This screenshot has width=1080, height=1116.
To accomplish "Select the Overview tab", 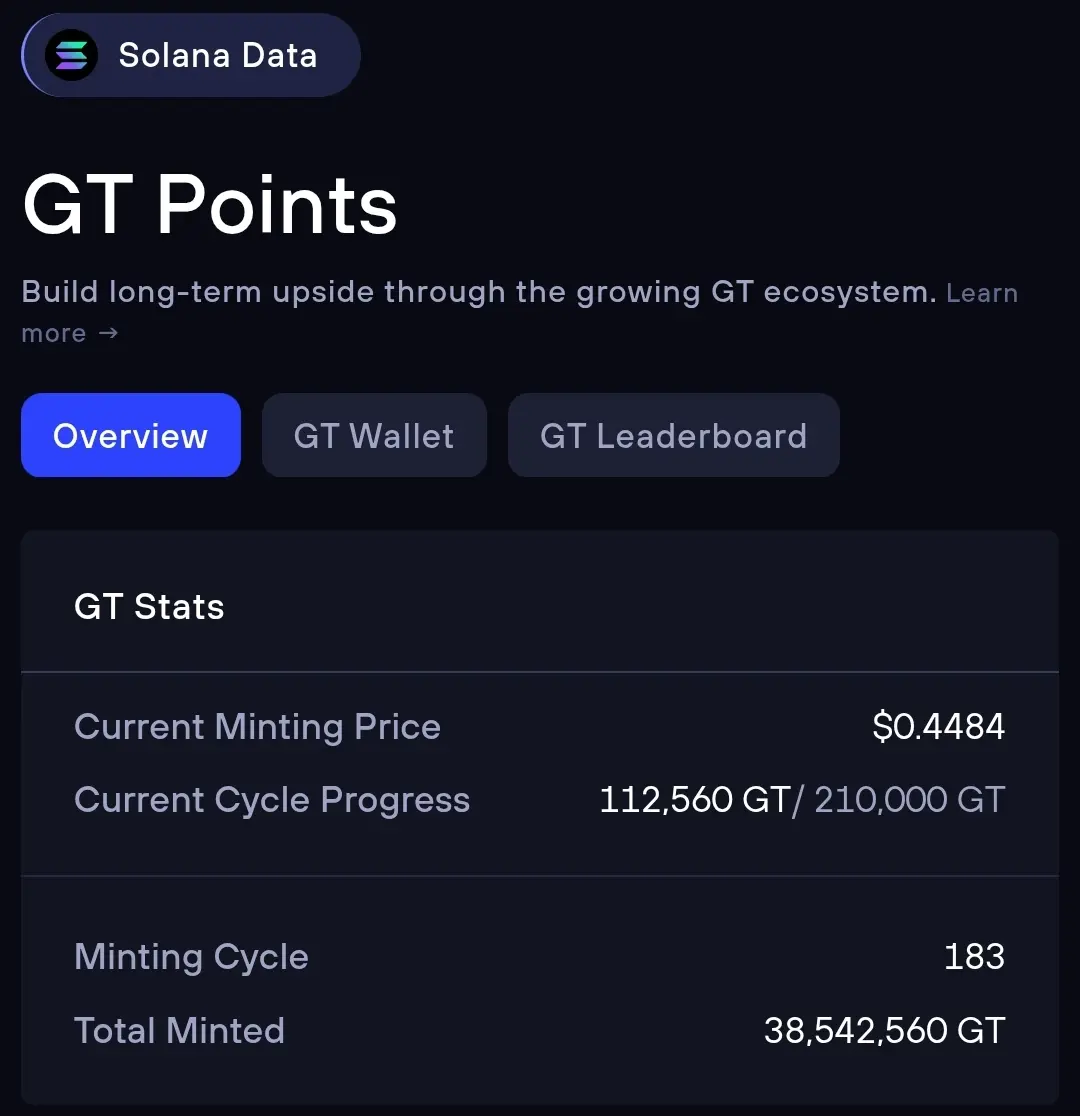I will click(130, 436).
